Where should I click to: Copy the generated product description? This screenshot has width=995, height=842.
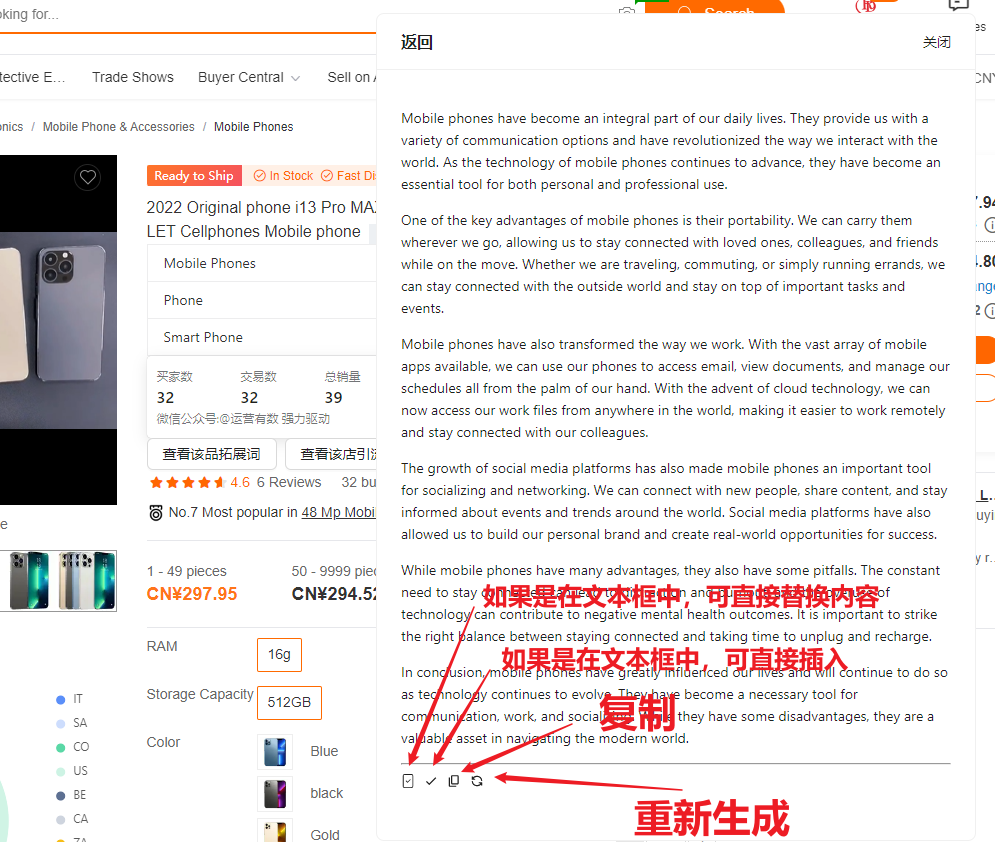click(x=453, y=780)
